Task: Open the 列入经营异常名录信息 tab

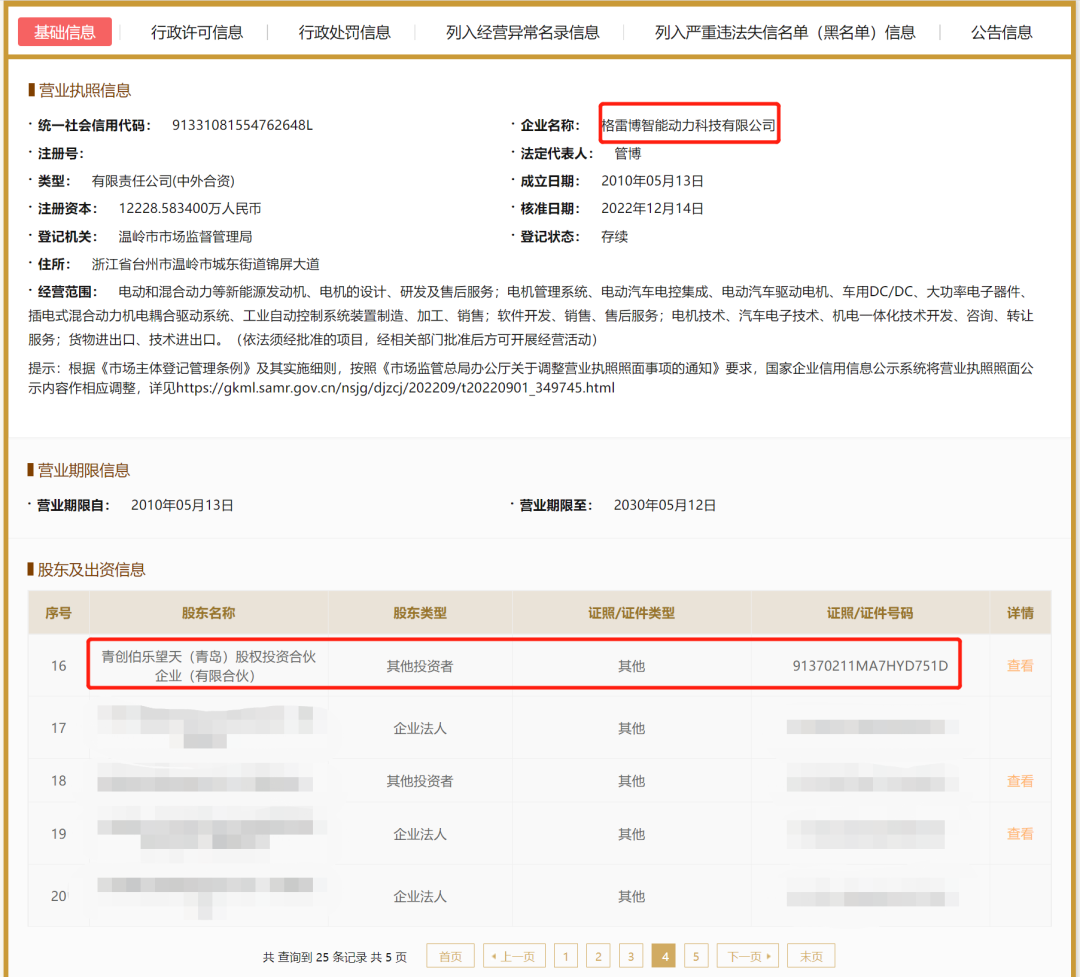Action: click(x=523, y=32)
